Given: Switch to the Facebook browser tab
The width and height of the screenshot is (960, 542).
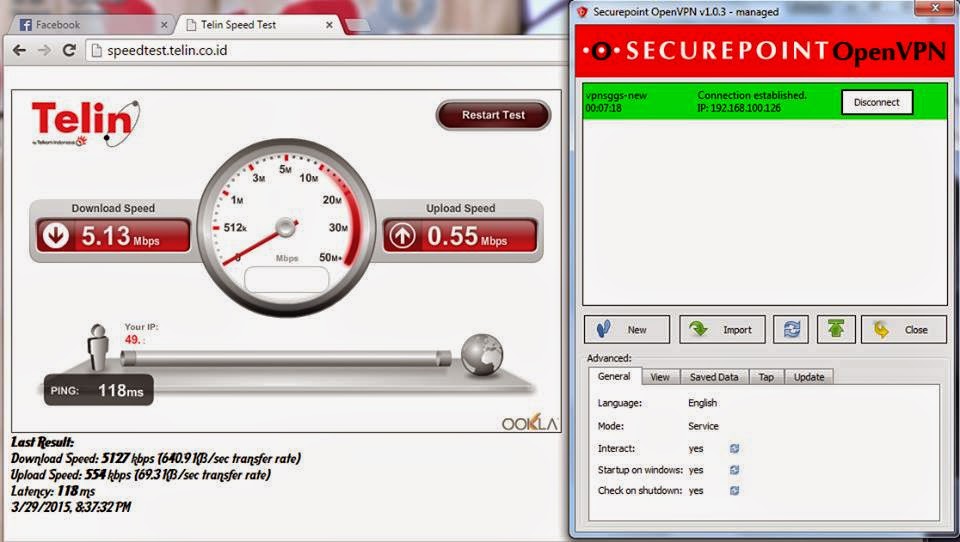Looking at the screenshot, I should click(x=92, y=24).
